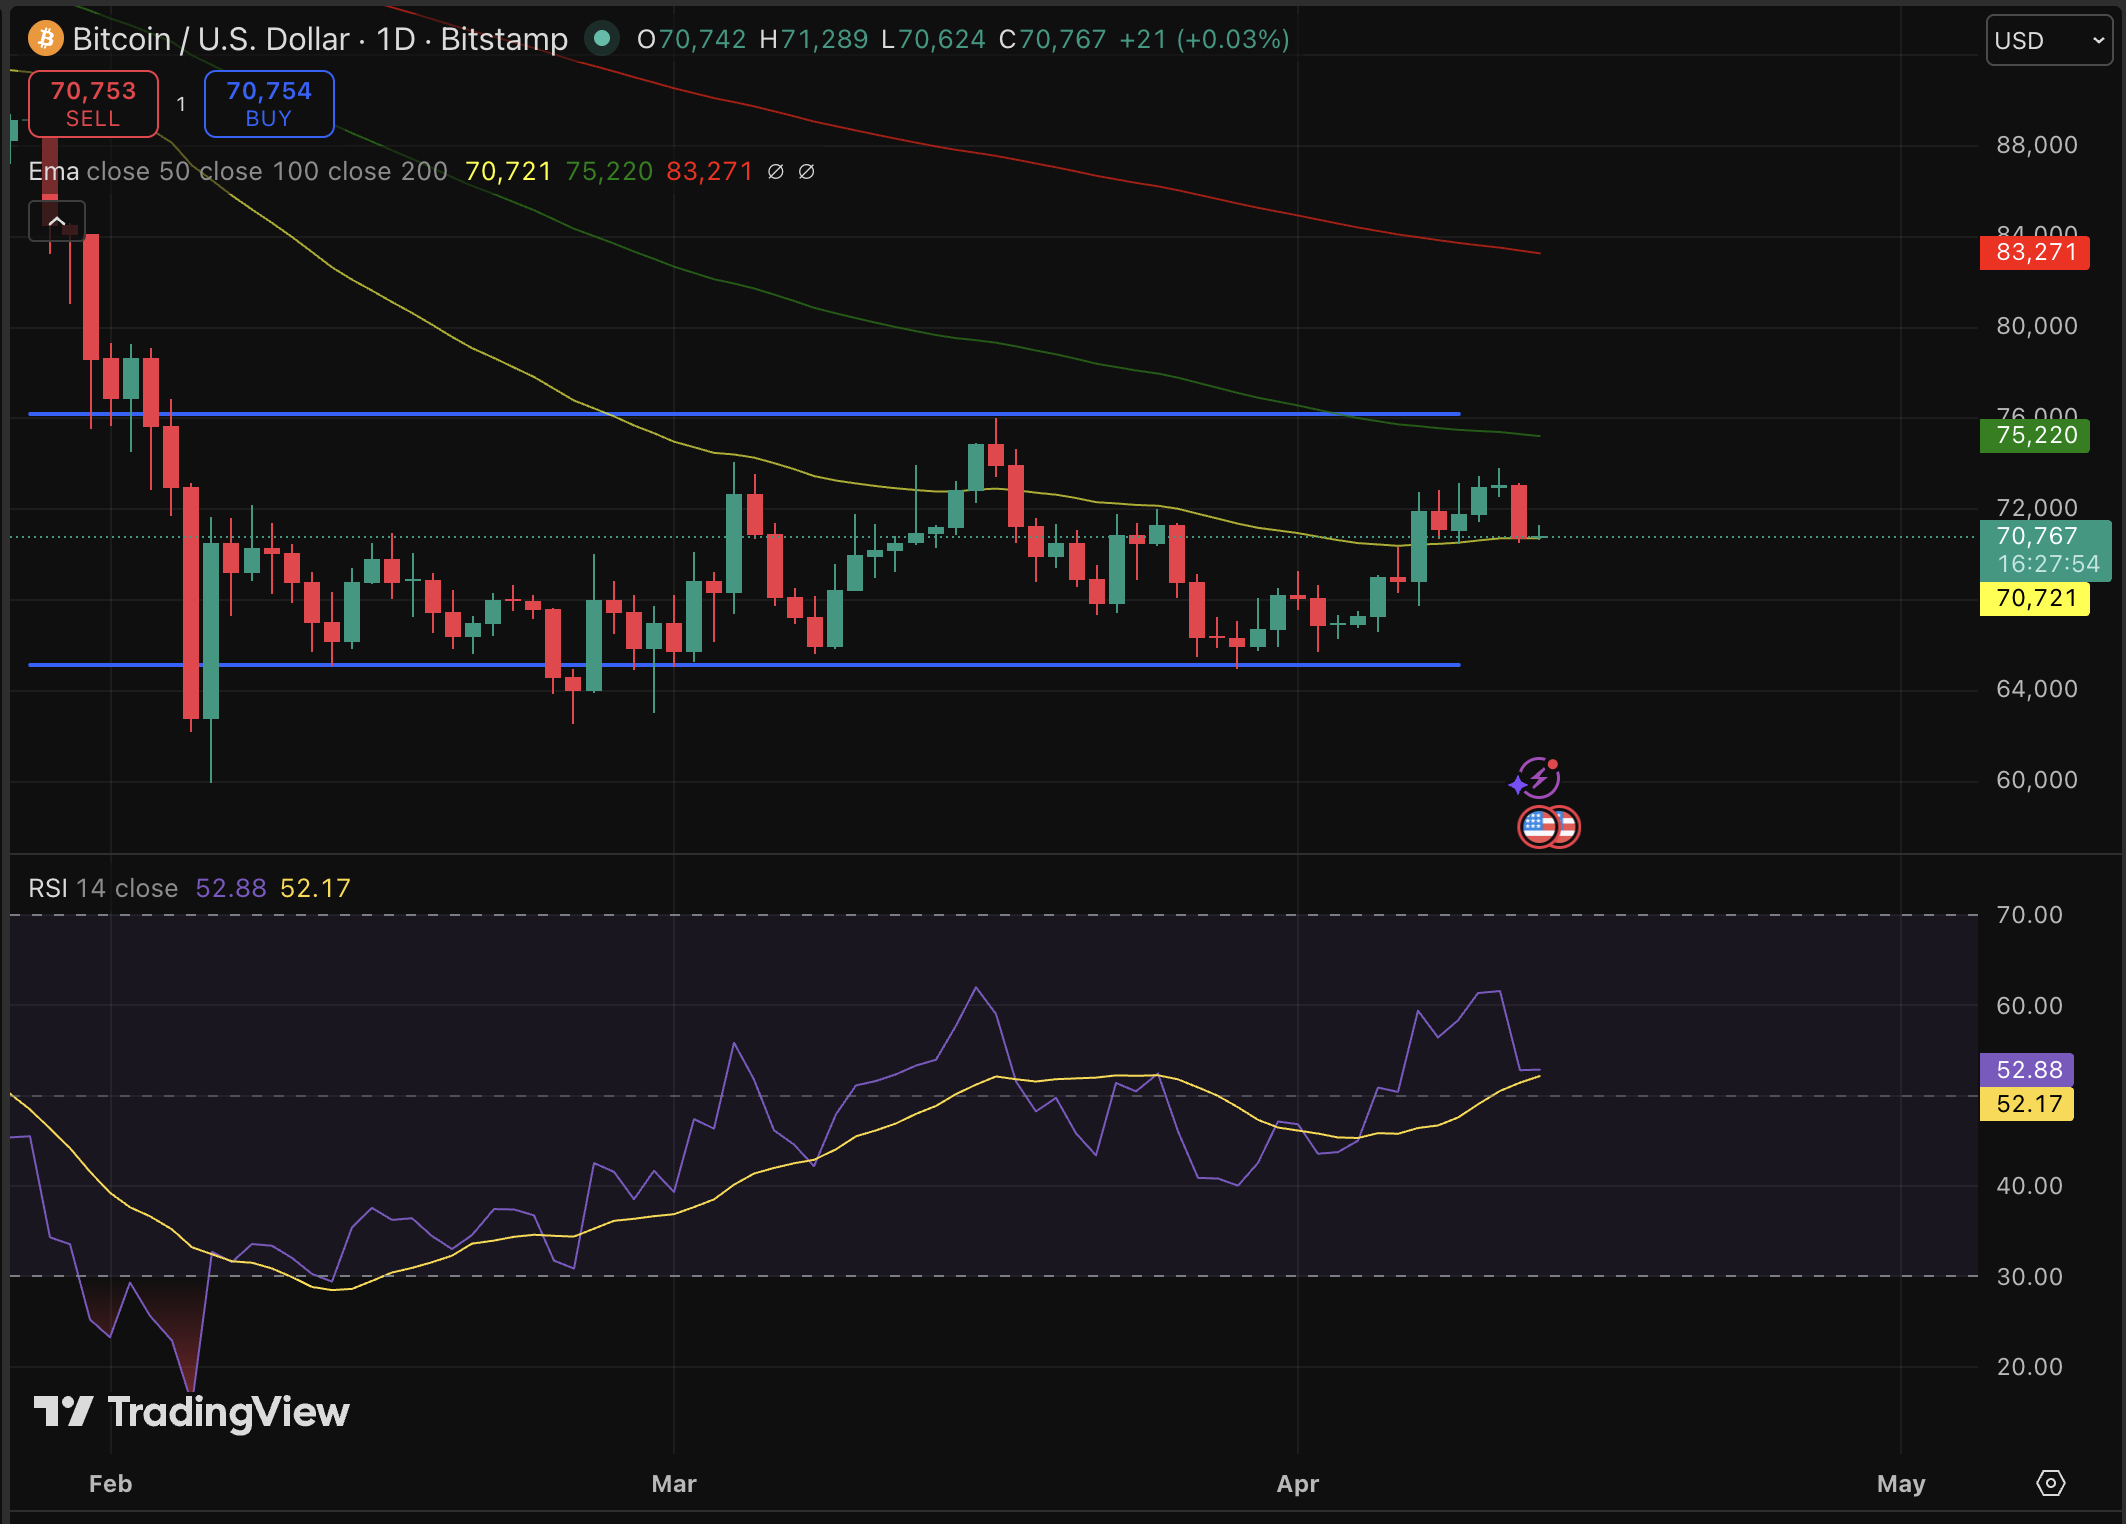Viewport: 2126px width, 1524px height.
Task: Click the yellow 70,721 EMA value in the legend
Action: (506, 171)
